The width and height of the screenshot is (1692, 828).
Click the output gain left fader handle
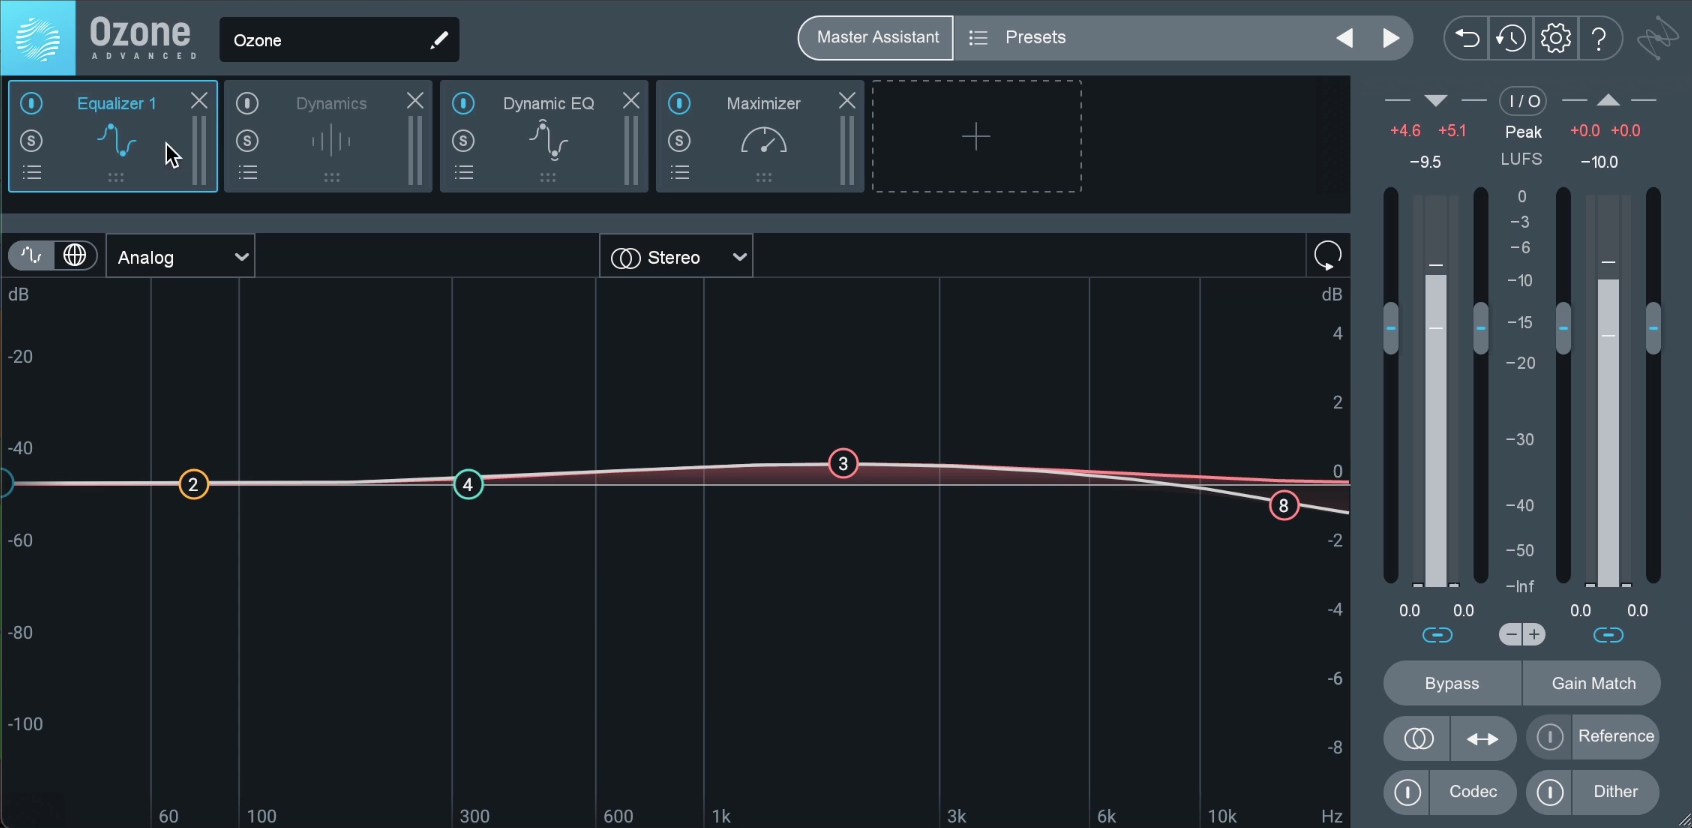pos(1563,328)
